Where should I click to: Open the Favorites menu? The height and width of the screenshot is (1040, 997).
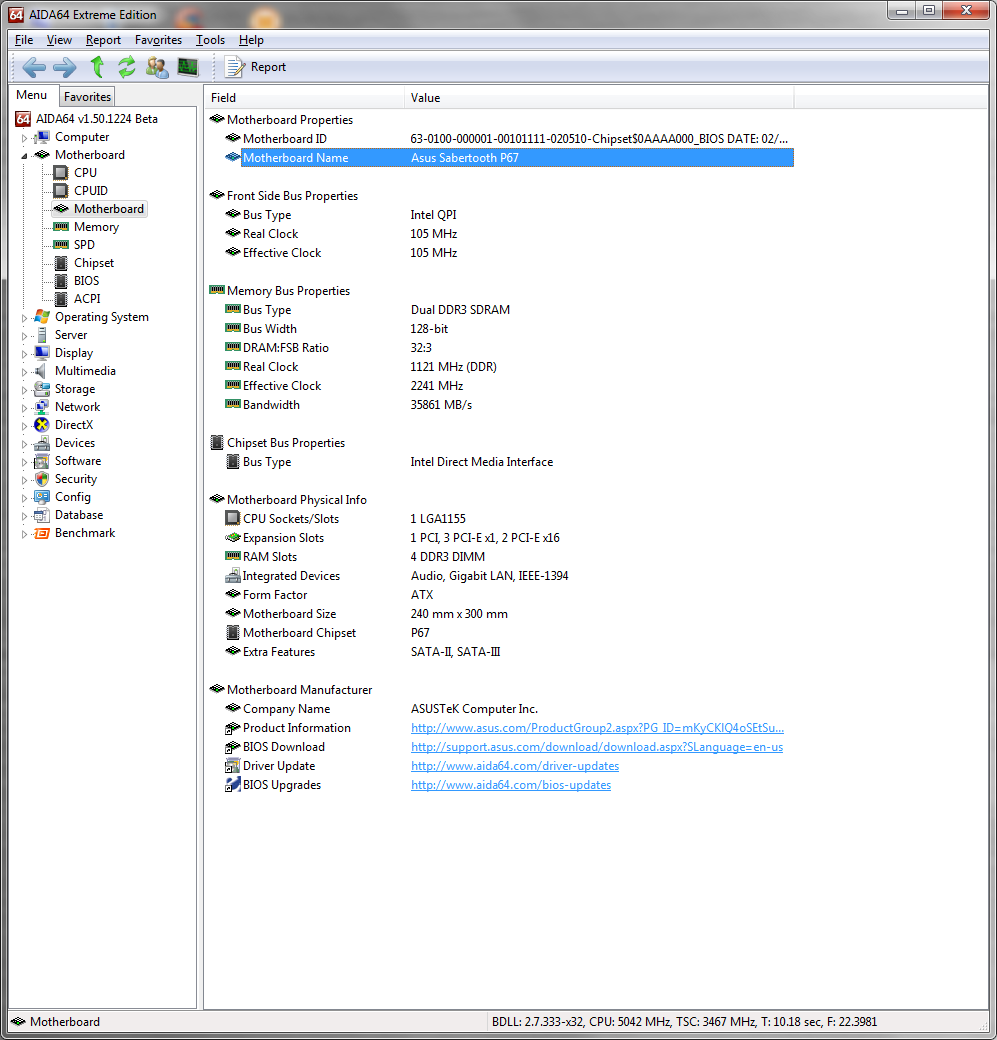pyautogui.click(x=158, y=40)
